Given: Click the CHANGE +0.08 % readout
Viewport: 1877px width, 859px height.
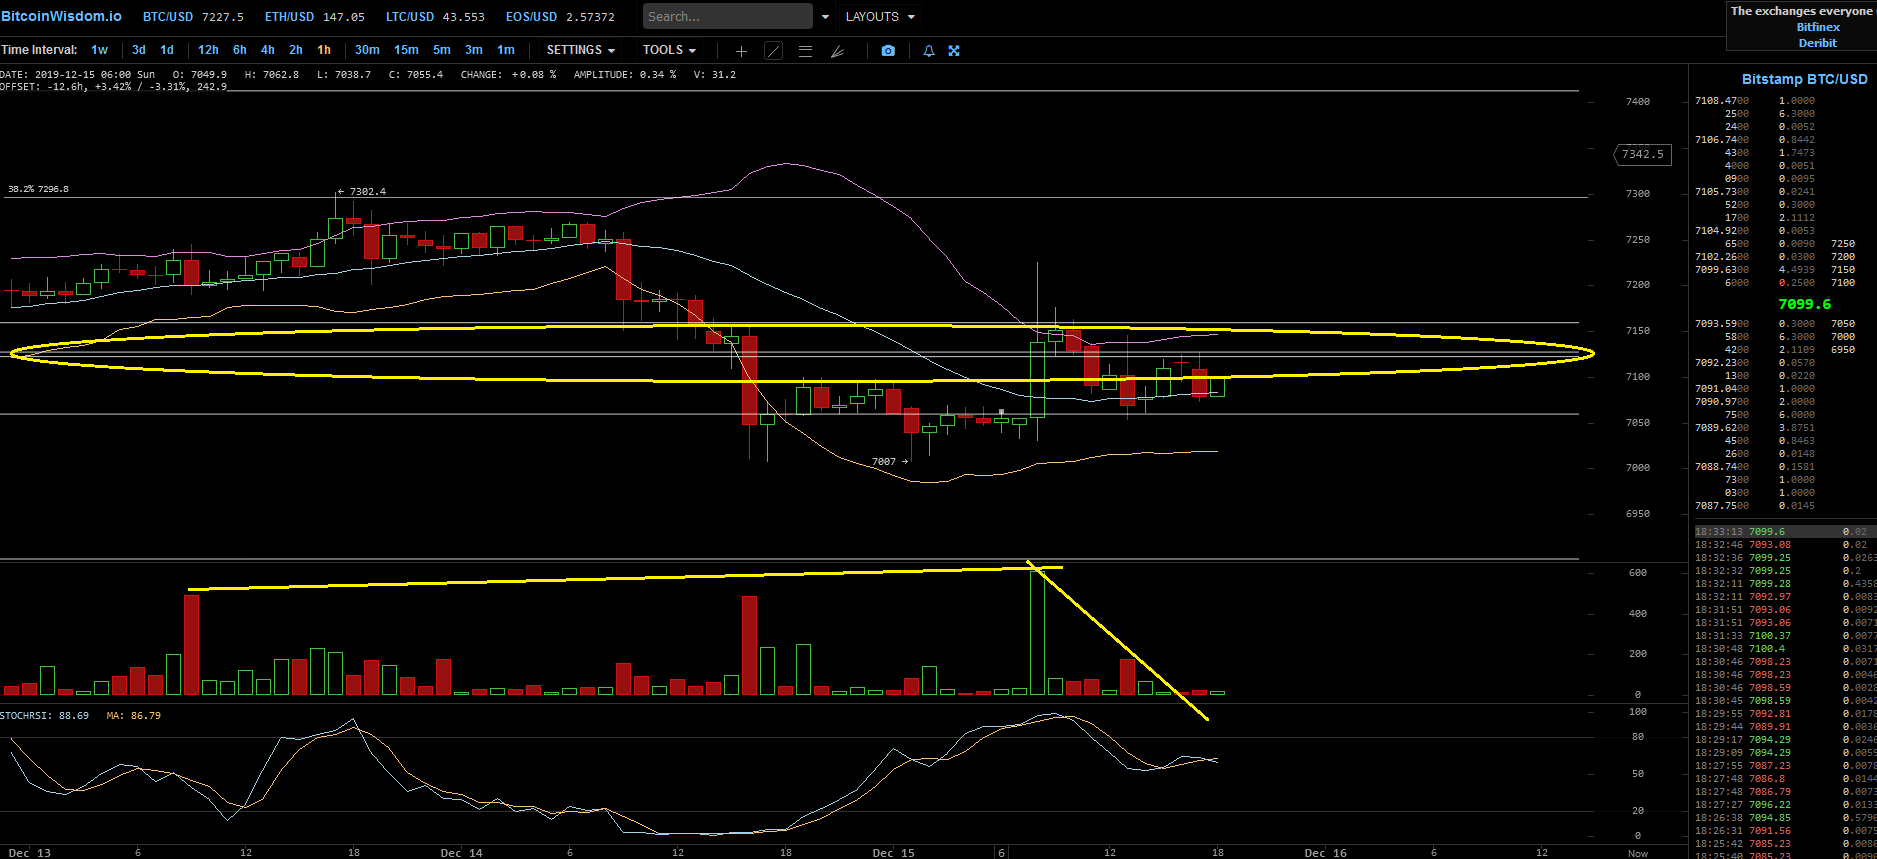Looking at the screenshot, I should click(x=508, y=75).
